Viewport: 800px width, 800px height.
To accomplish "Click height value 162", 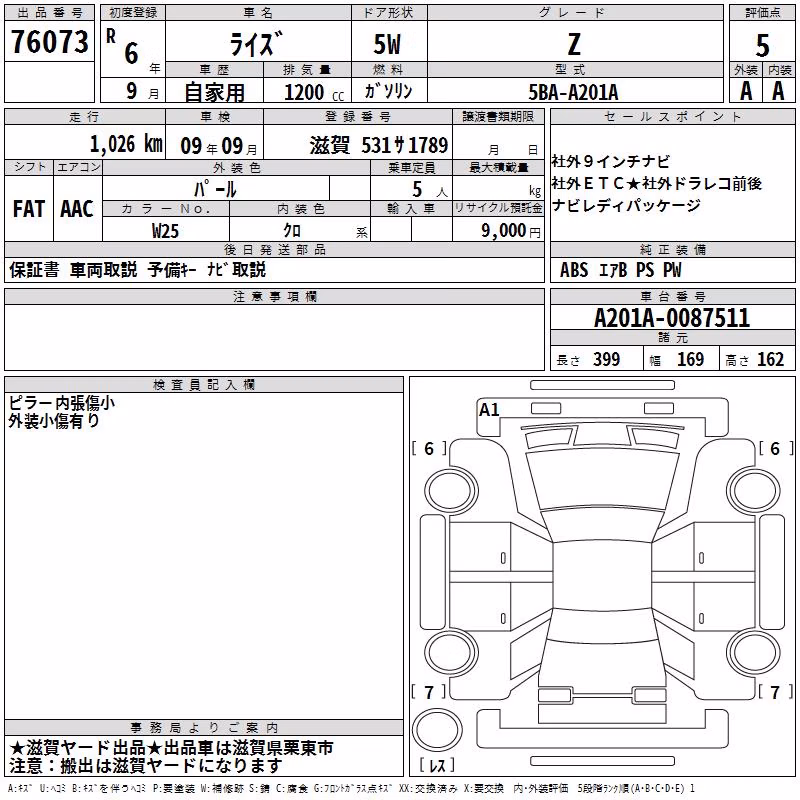I will [770, 359].
